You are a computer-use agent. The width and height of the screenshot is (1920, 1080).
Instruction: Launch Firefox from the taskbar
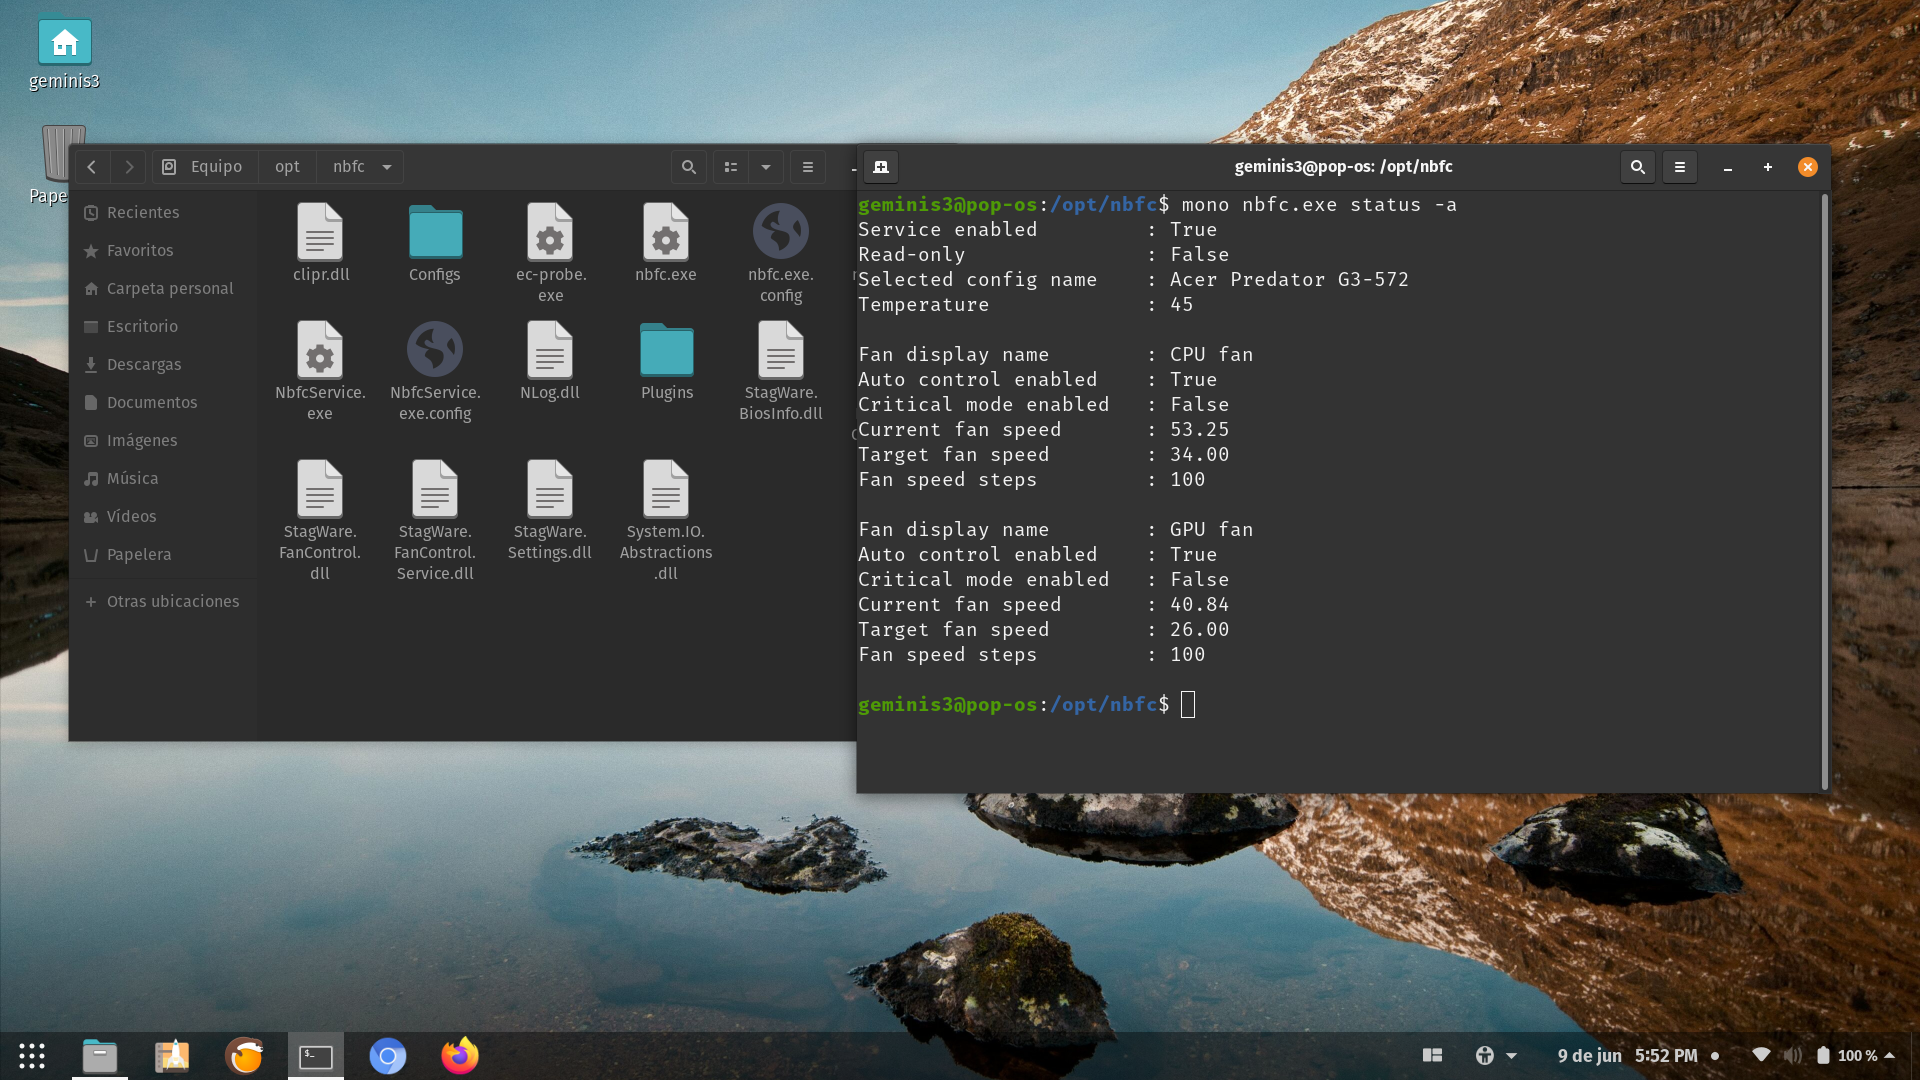459,1055
